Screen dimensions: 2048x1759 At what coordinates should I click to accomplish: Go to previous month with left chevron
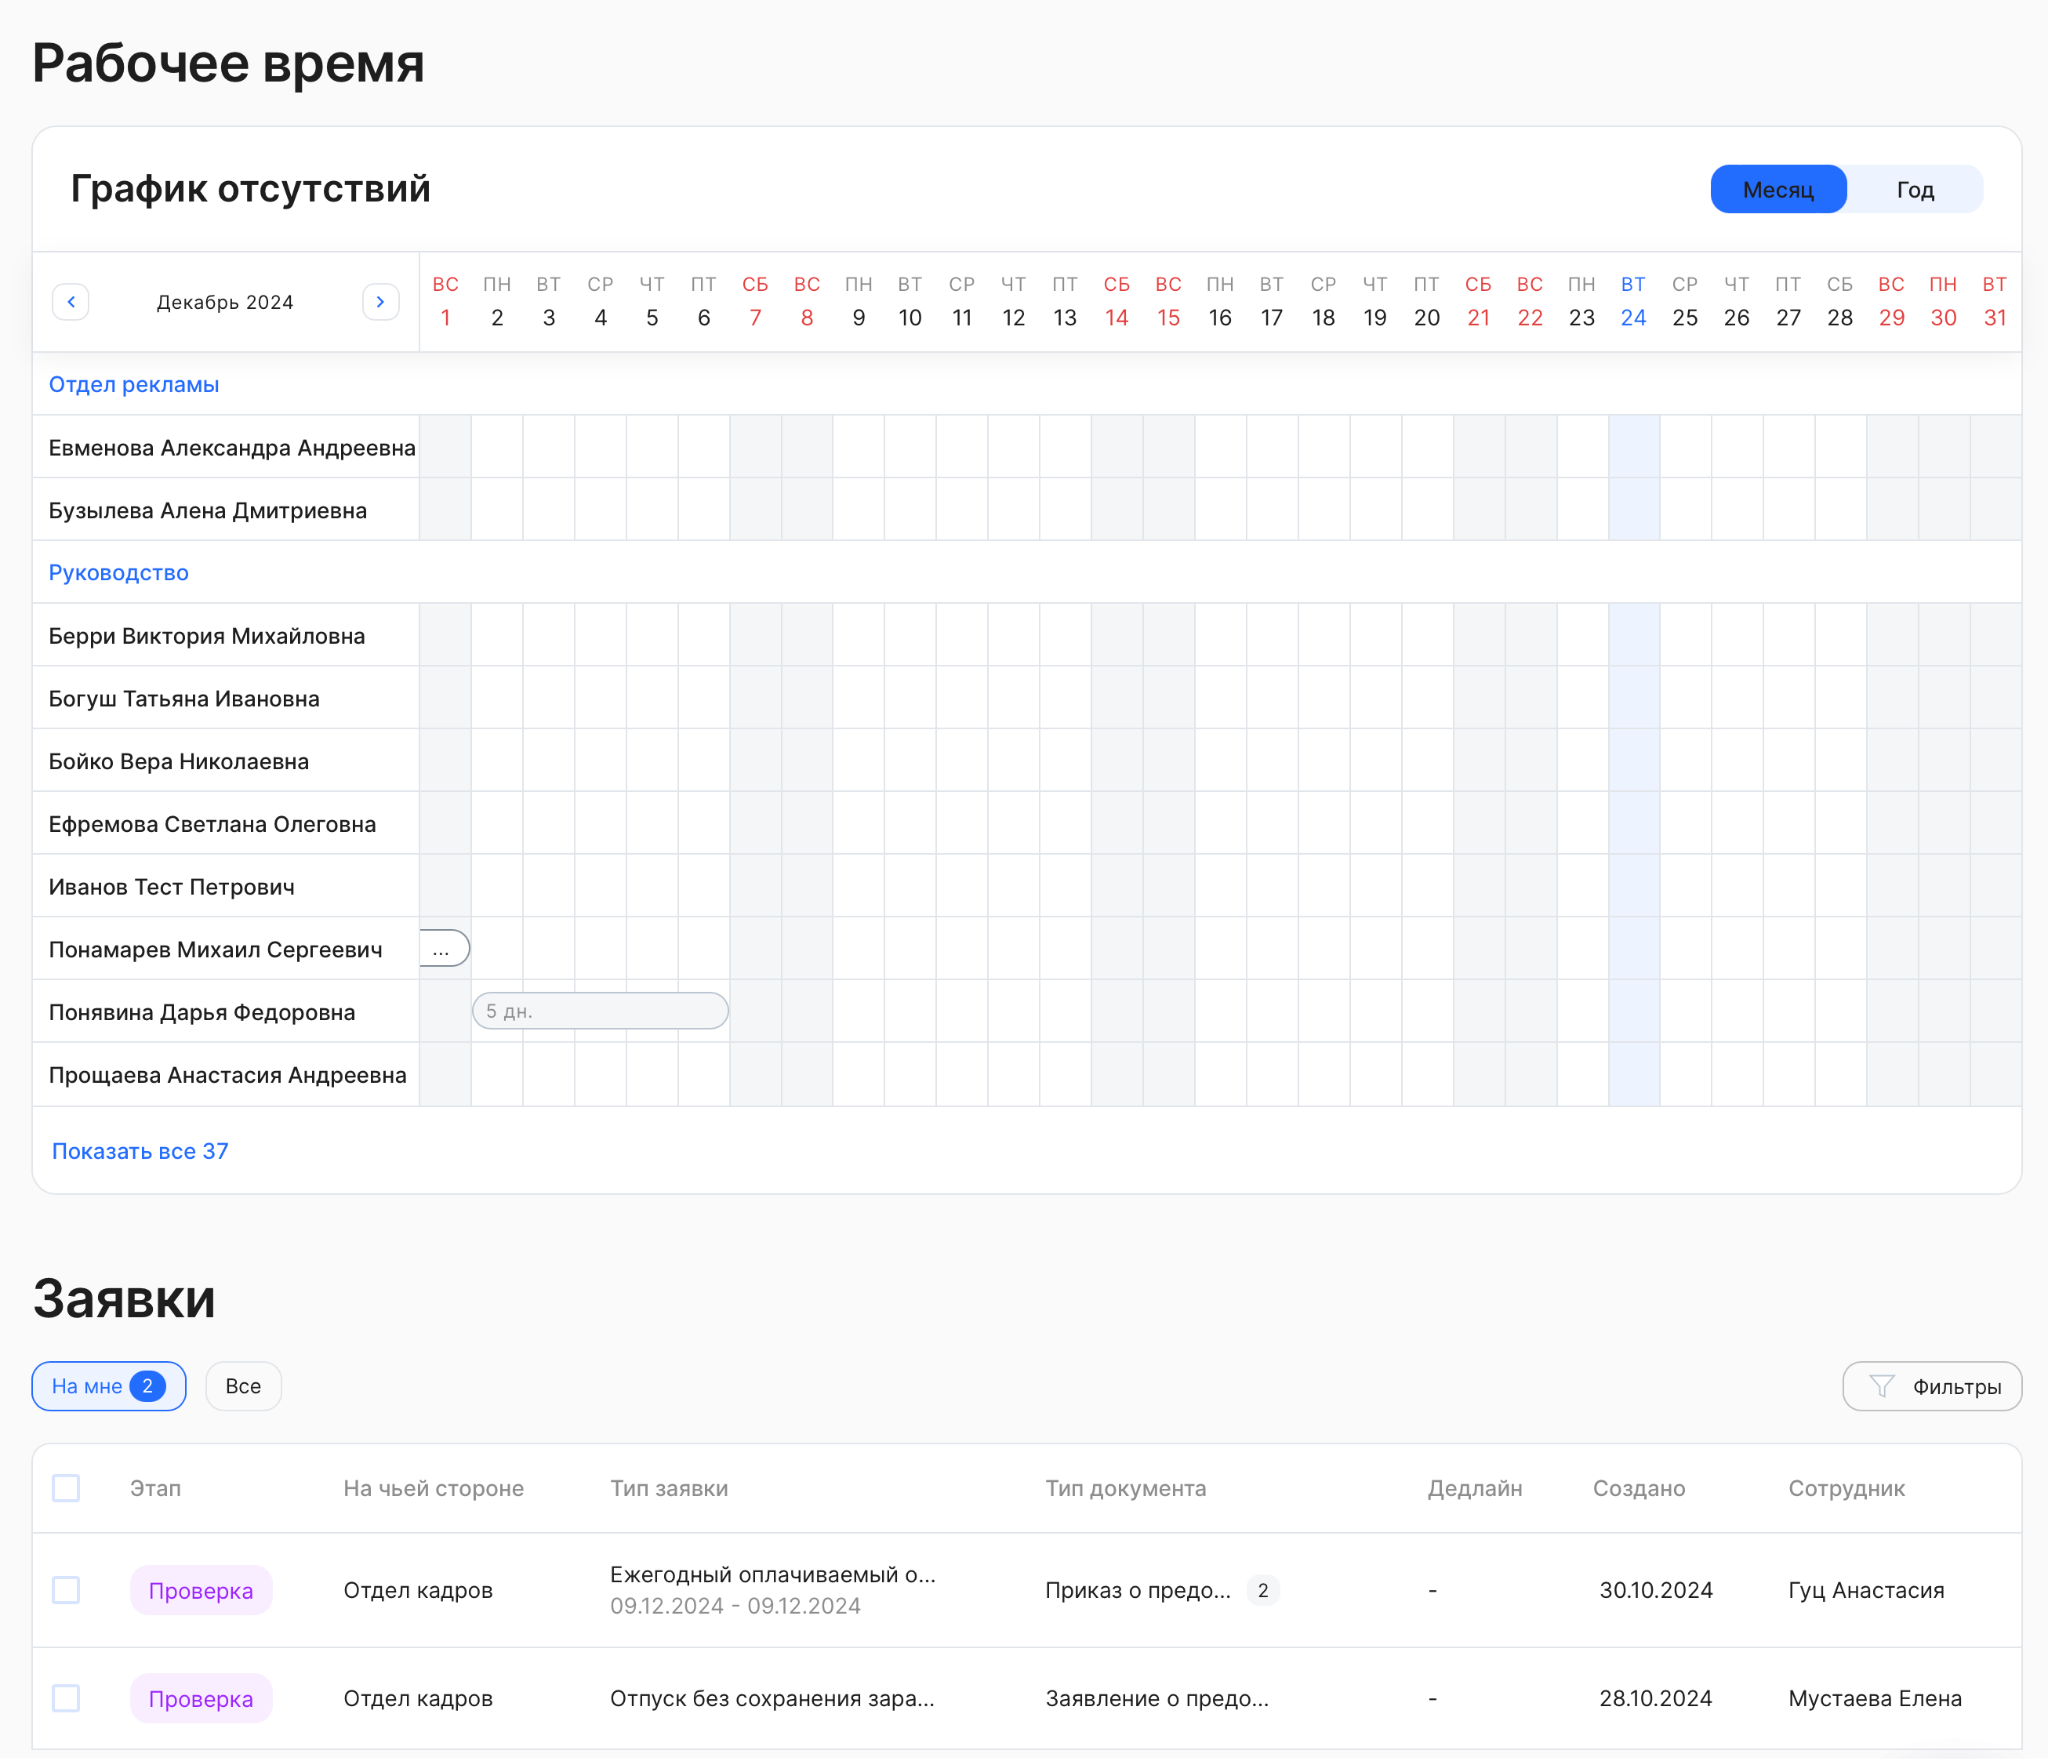pos(71,302)
